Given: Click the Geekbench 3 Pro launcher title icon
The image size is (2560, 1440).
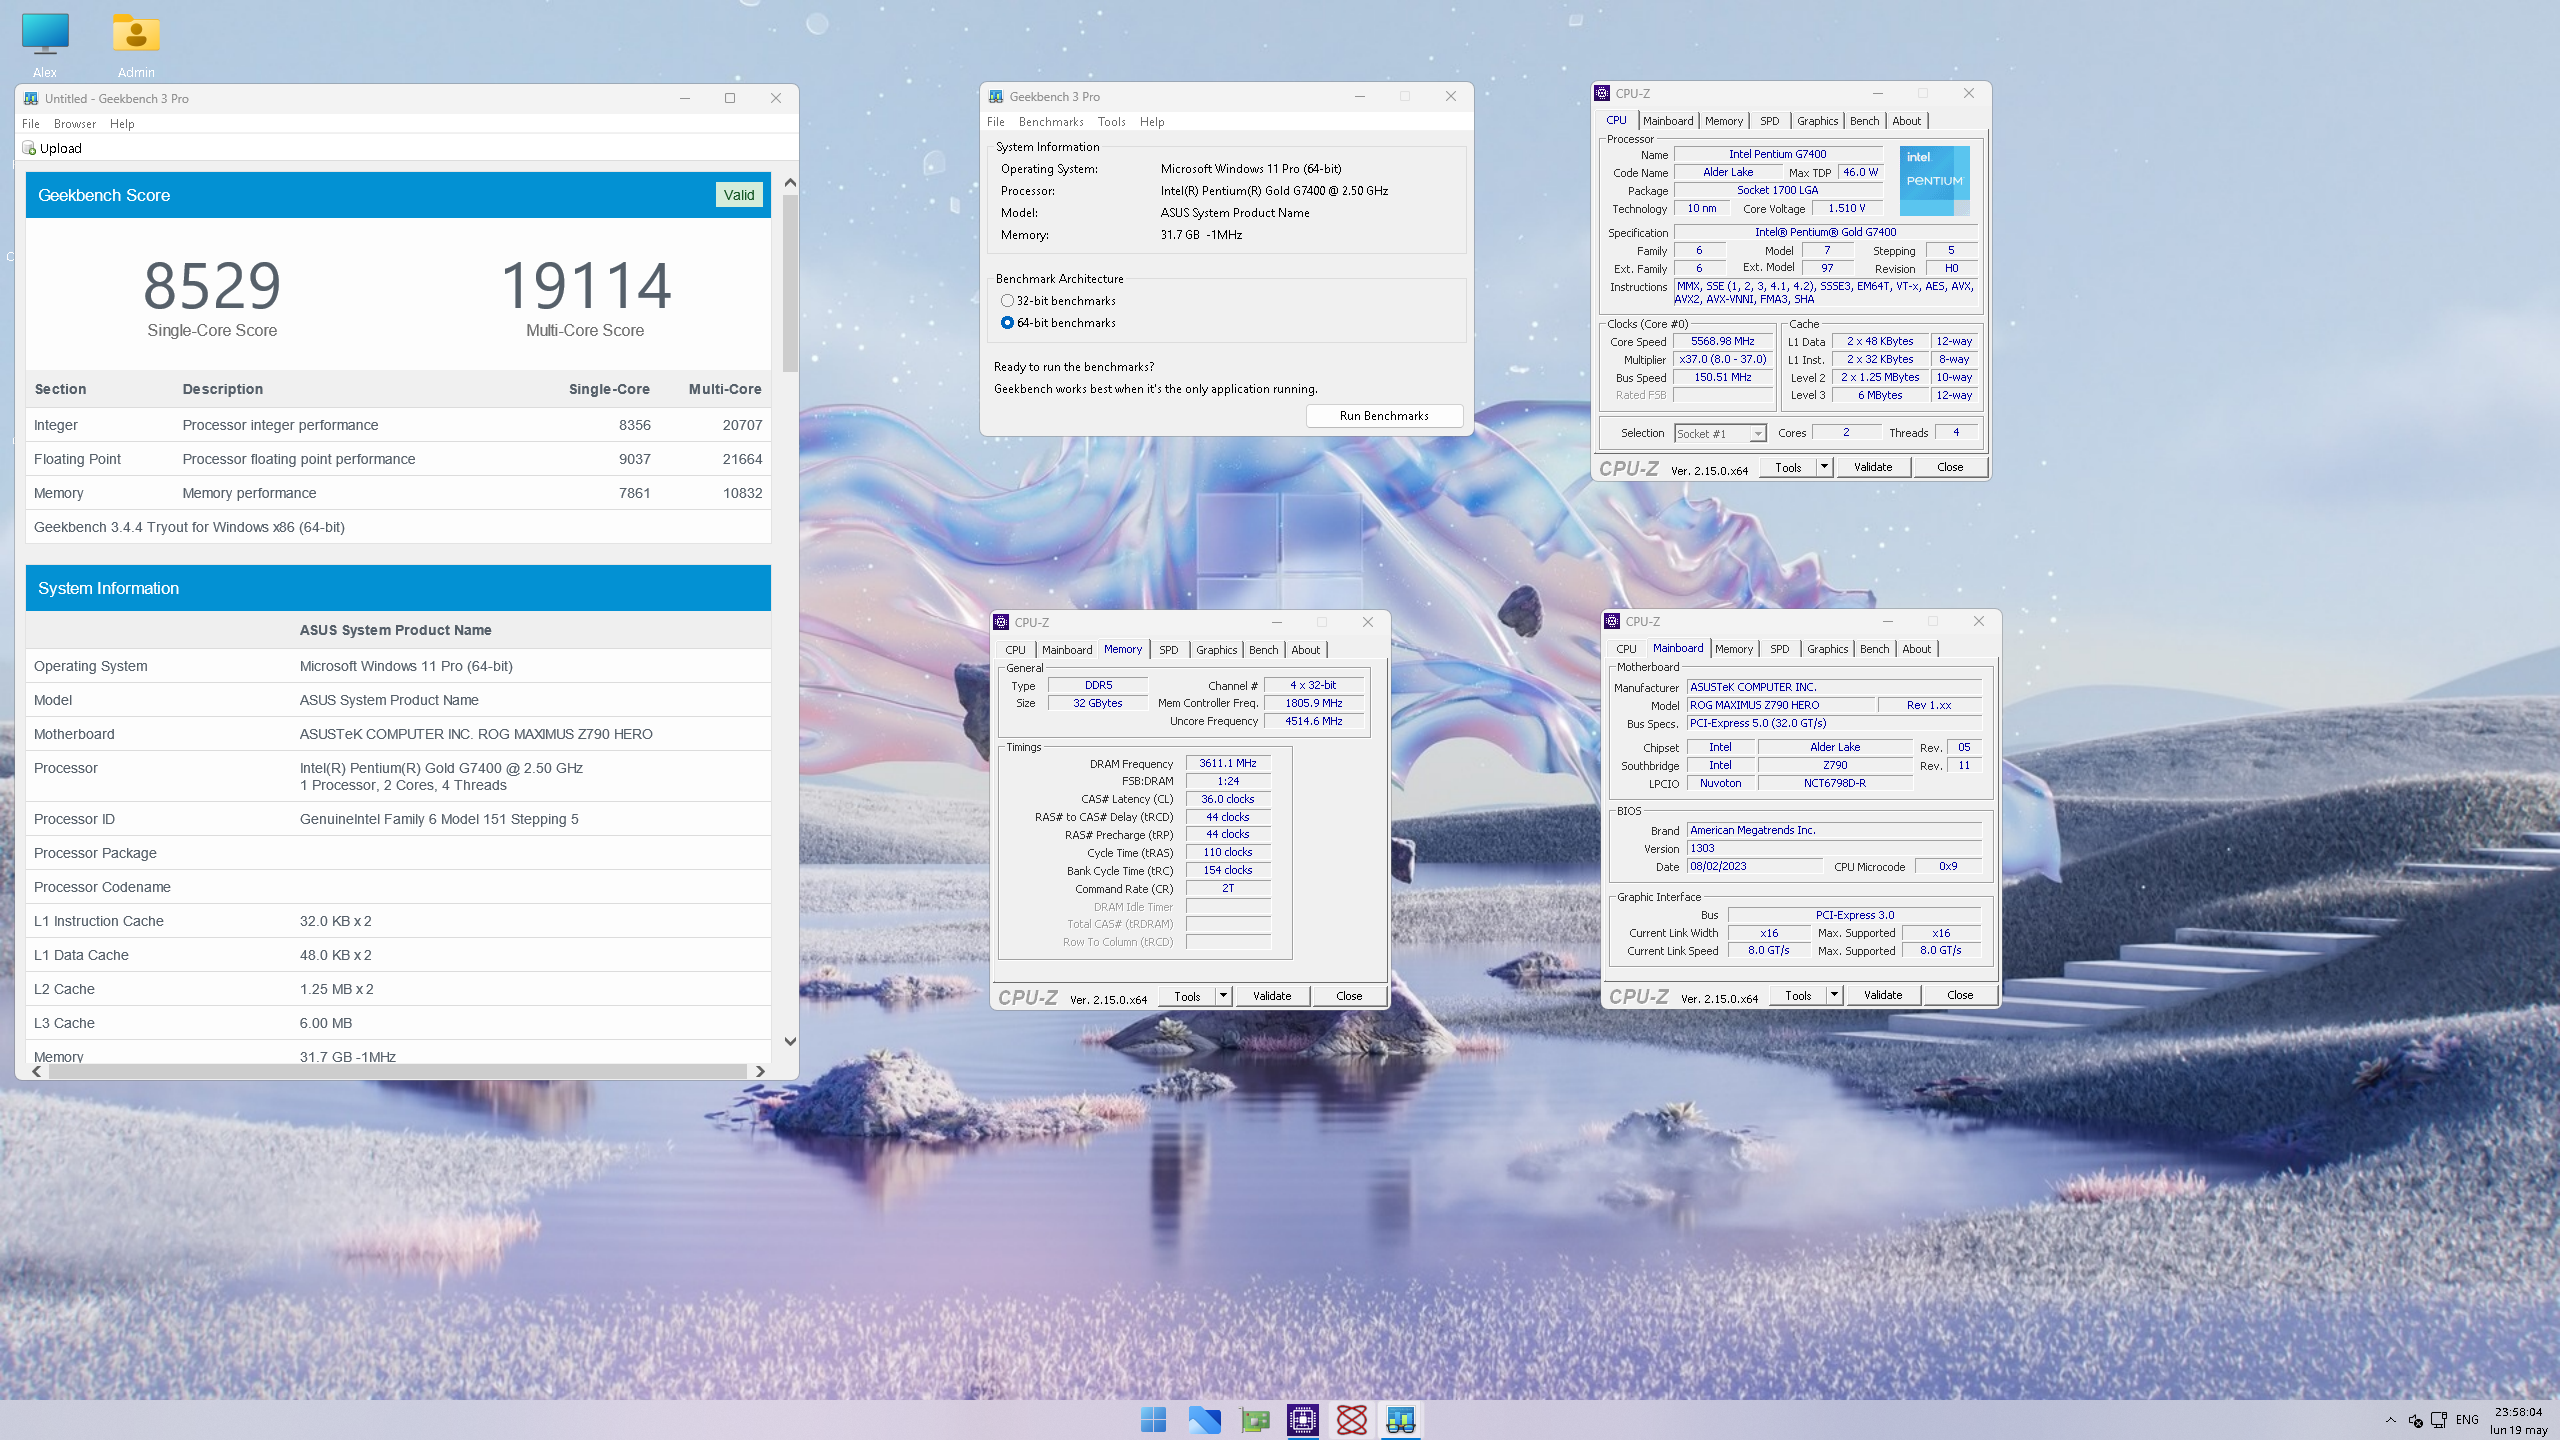Looking at the screenshot, I should 996,96.
